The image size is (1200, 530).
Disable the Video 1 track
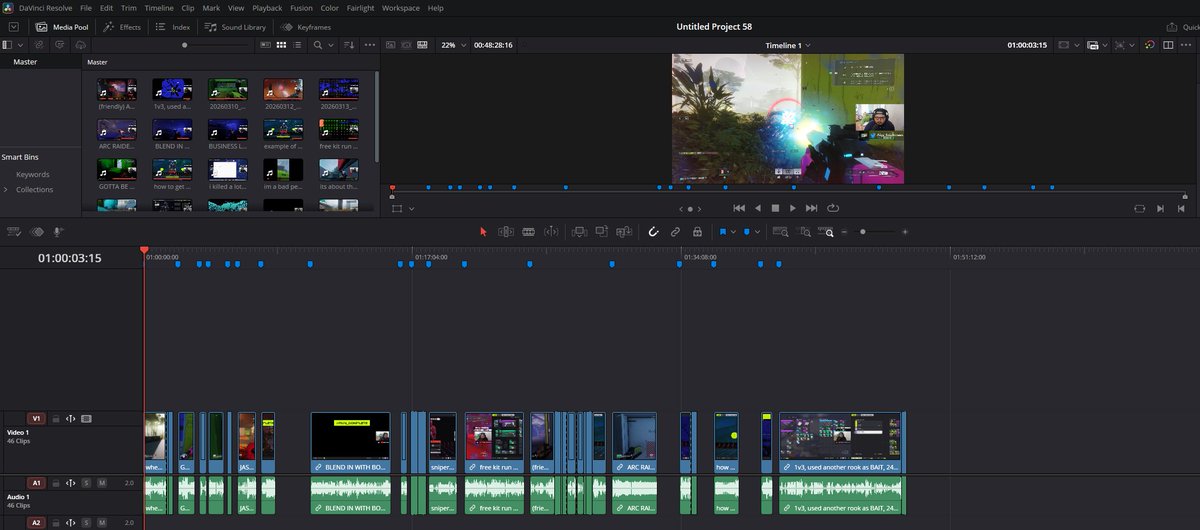[x=86, y=418]
